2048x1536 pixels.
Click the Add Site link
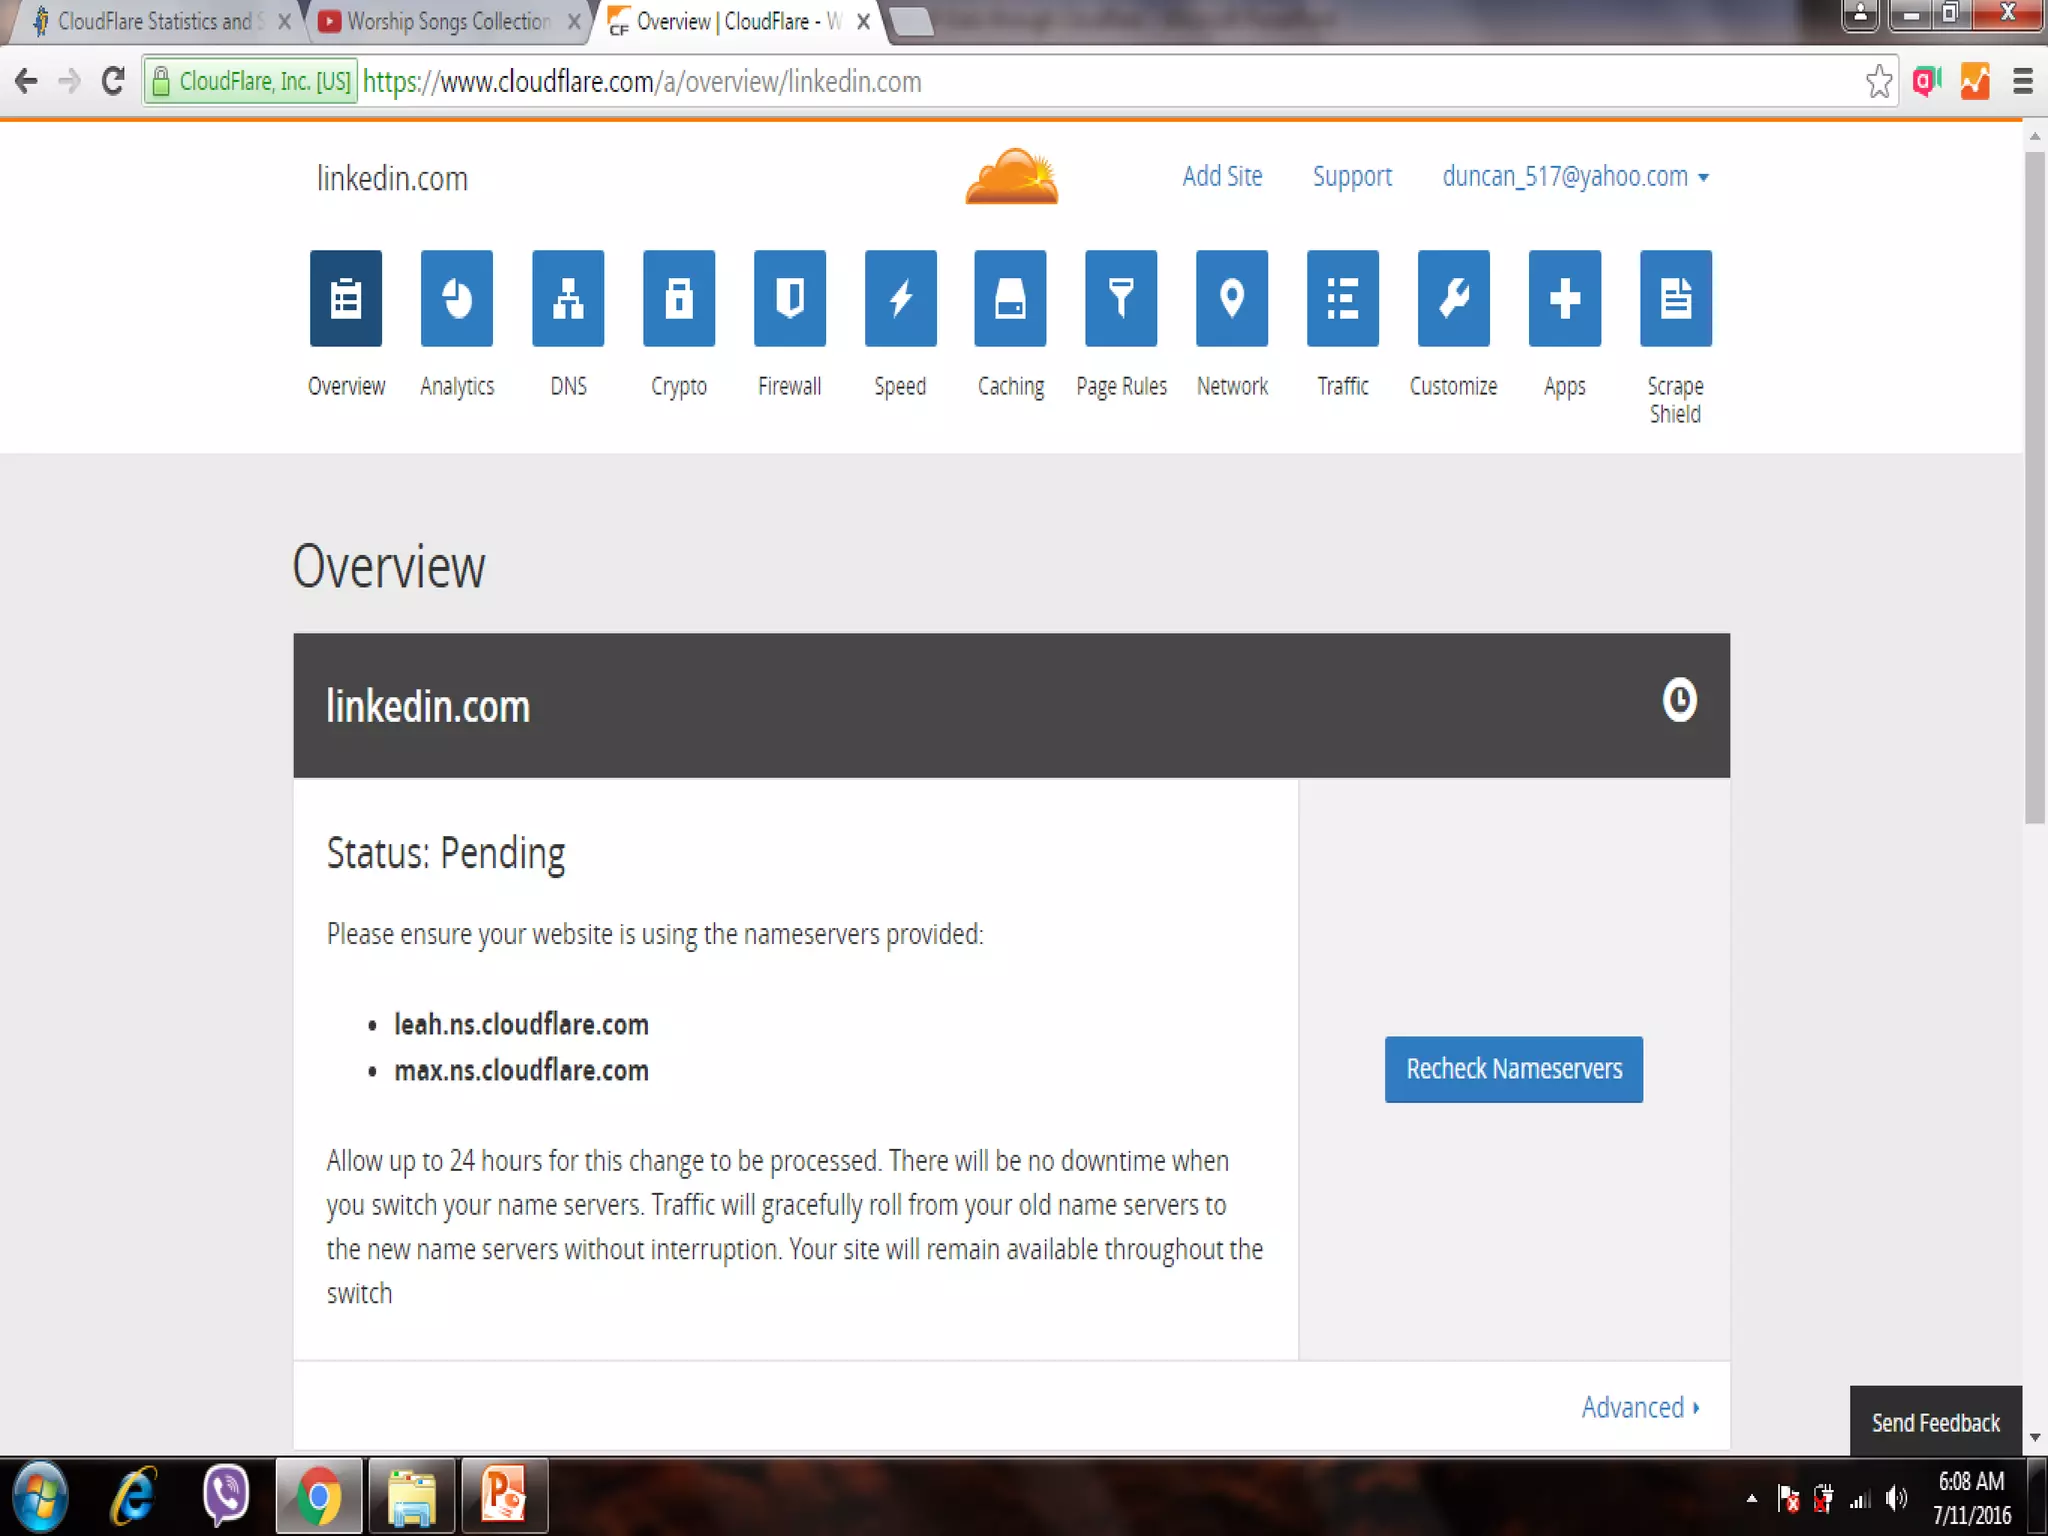click(1221, 177)
